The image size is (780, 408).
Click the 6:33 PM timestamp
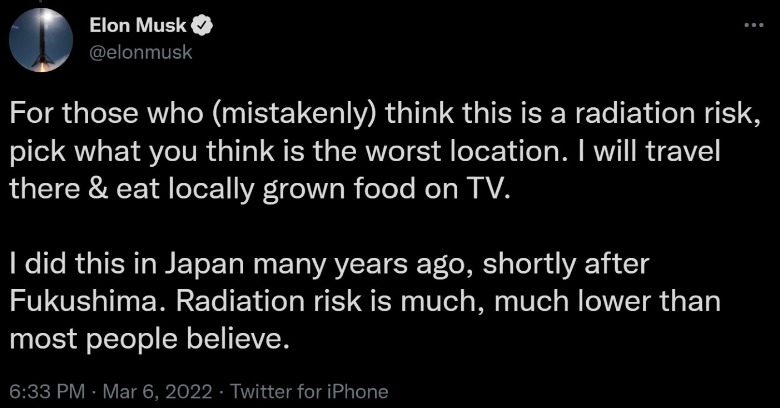40,391
